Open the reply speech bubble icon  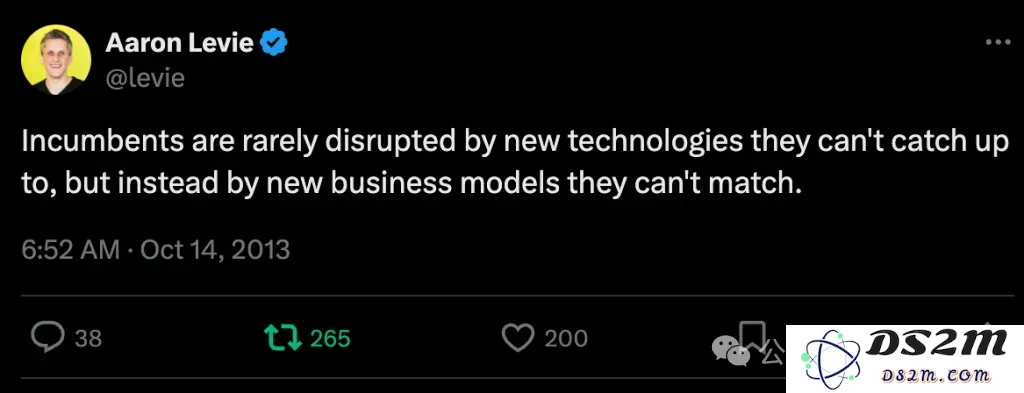(x=48, y=338)
